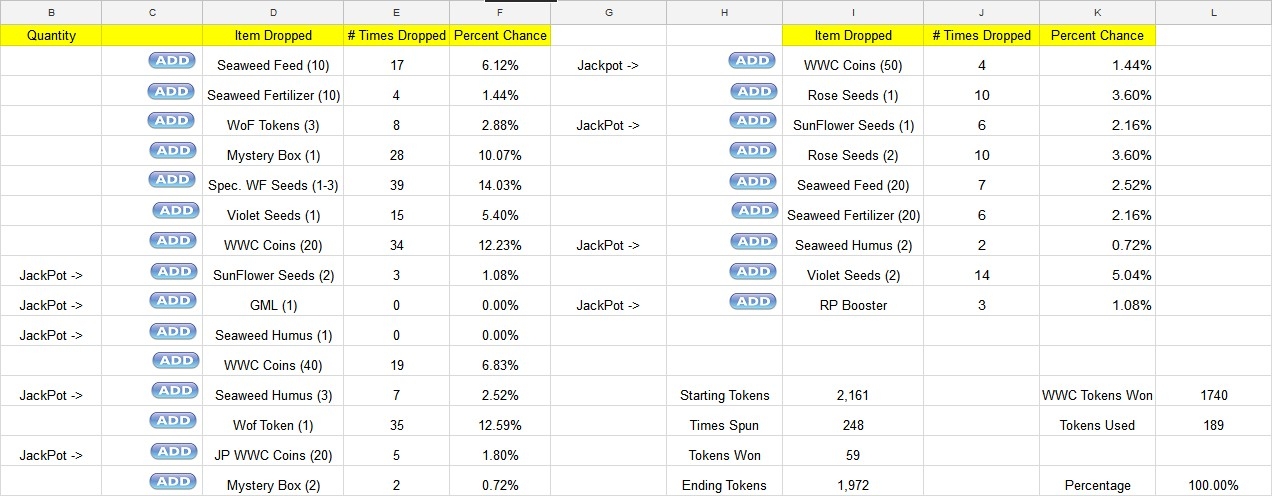Click ADD button beside Rose Seeds (1)
Viewport: 1272px width, 496px height.
coord(754,91)
